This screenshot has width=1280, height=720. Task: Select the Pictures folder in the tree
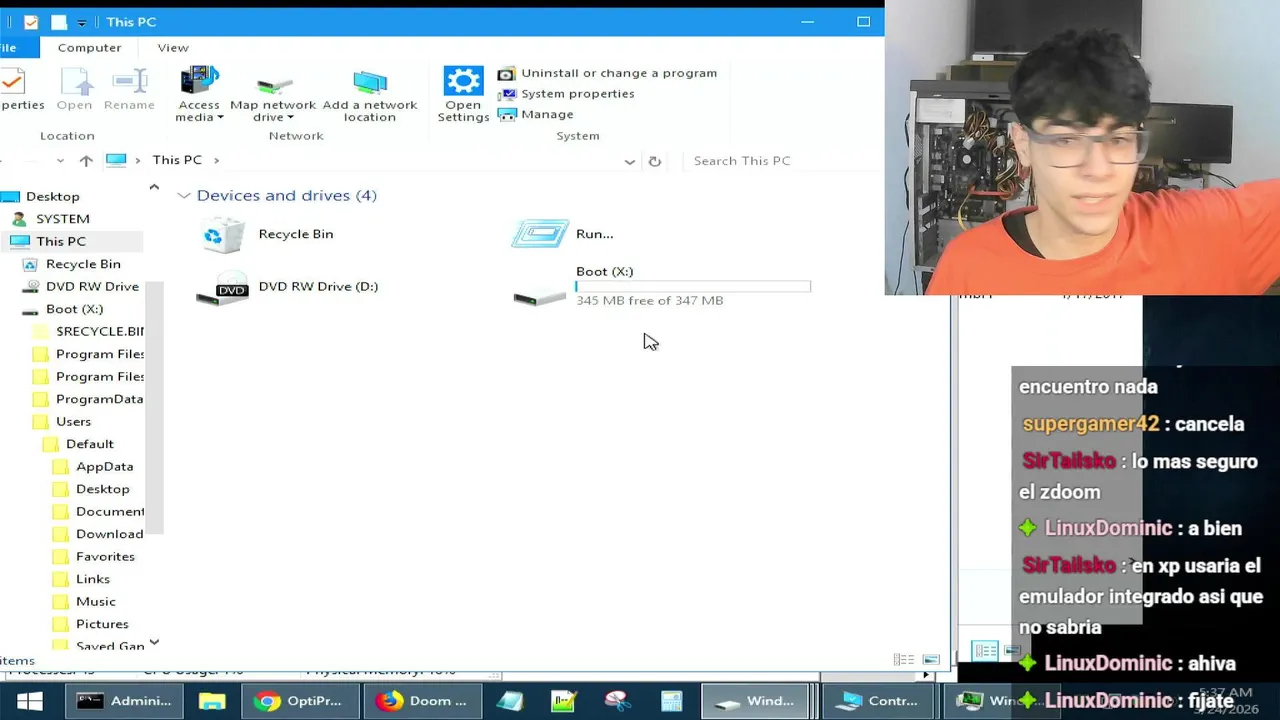coord(102,624)
